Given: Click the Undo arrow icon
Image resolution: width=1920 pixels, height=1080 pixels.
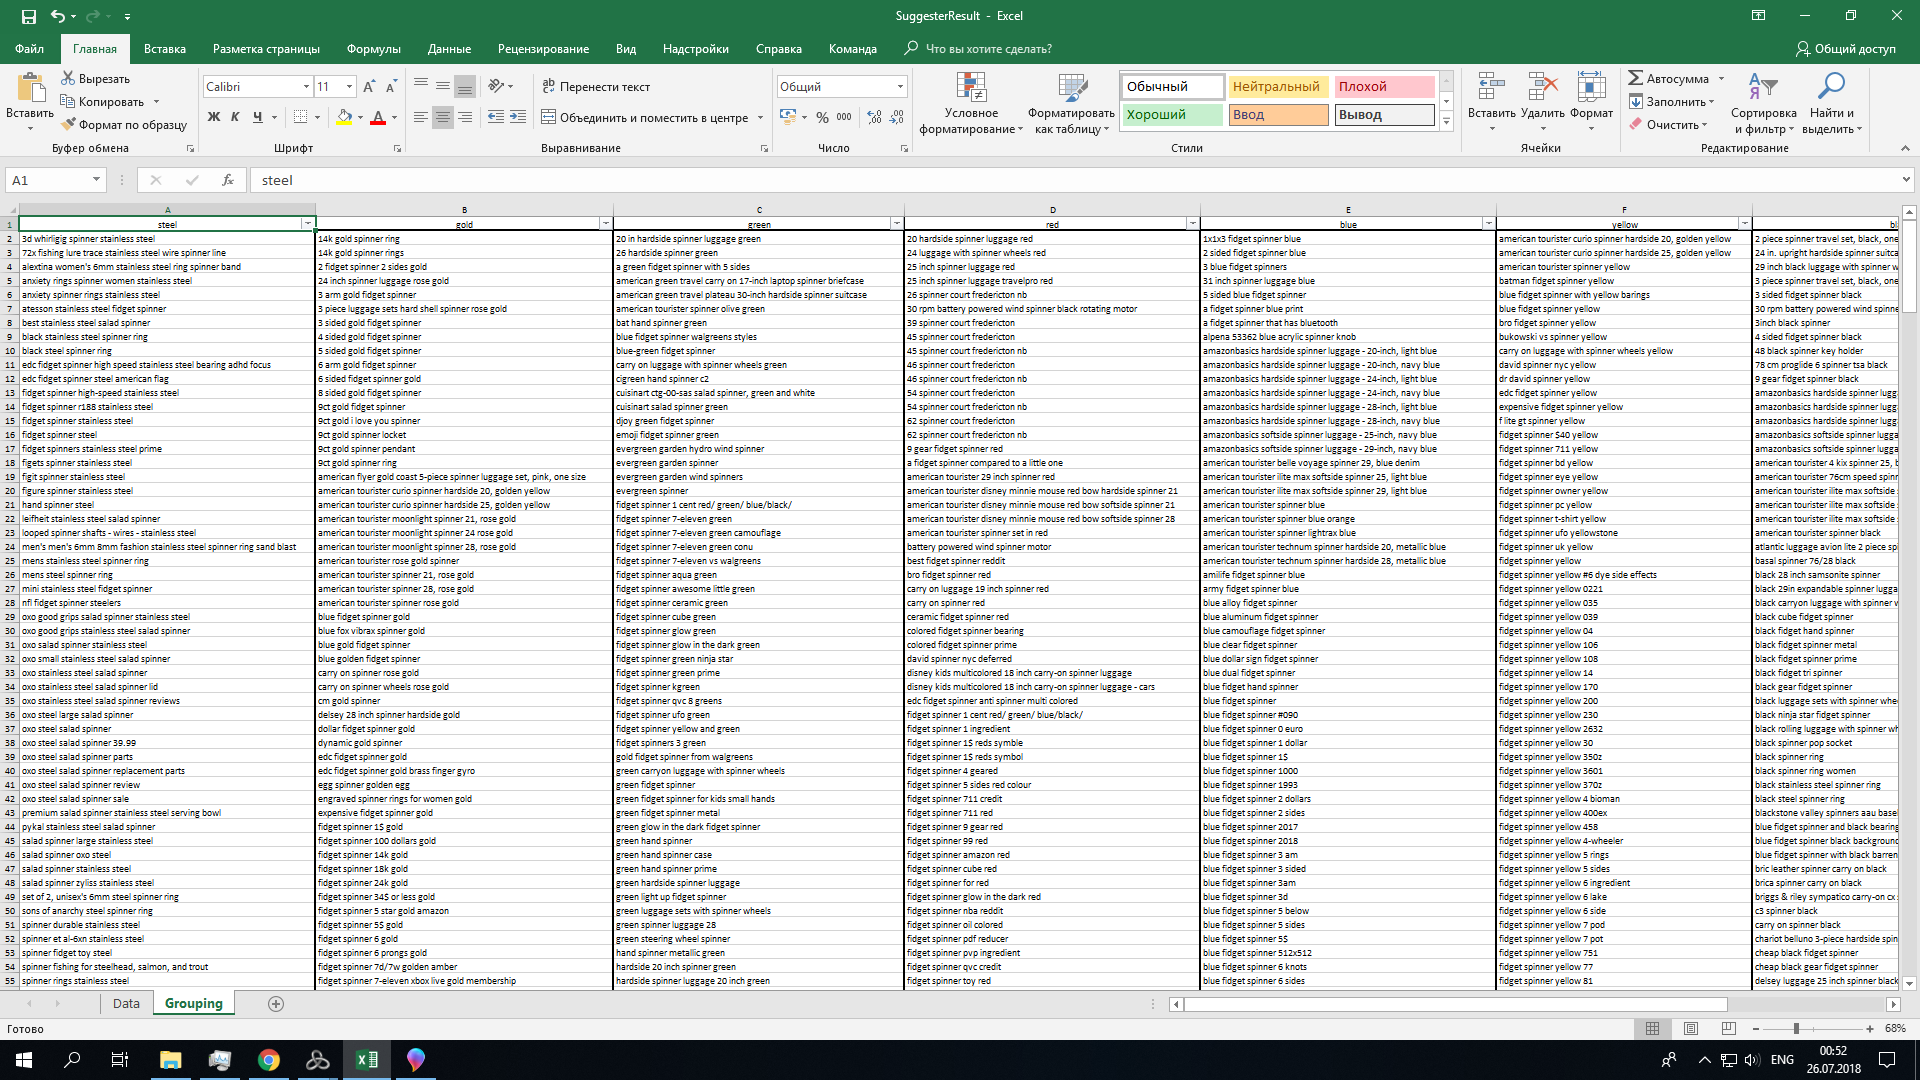Looking at the screenshot, I should tap(58, 16).
